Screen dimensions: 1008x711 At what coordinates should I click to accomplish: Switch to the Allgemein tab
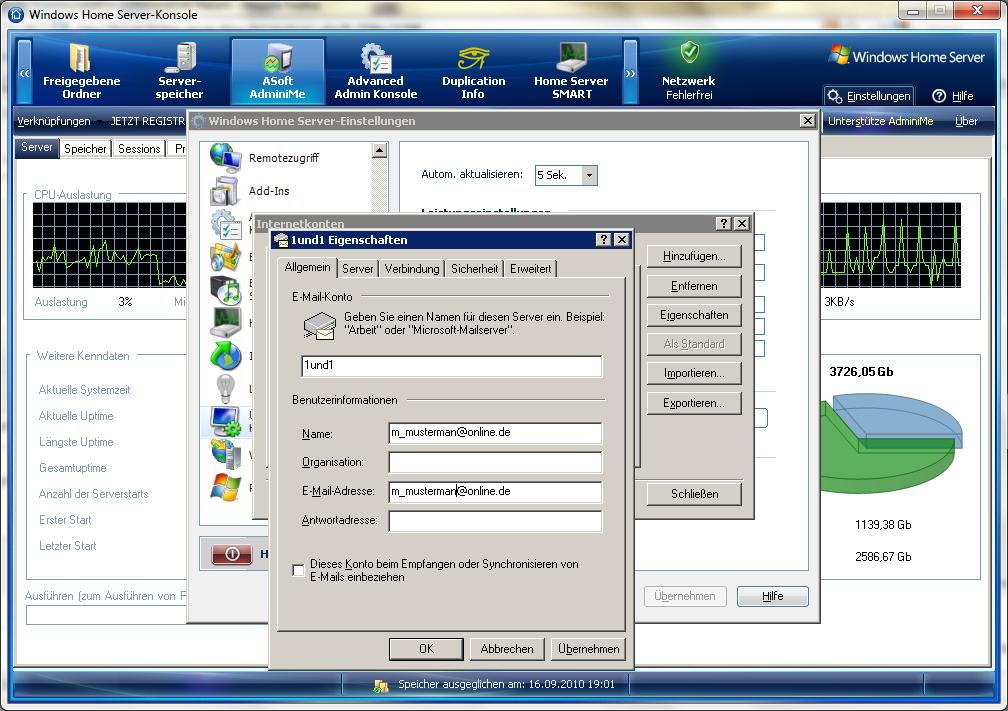tap(307, 267)
